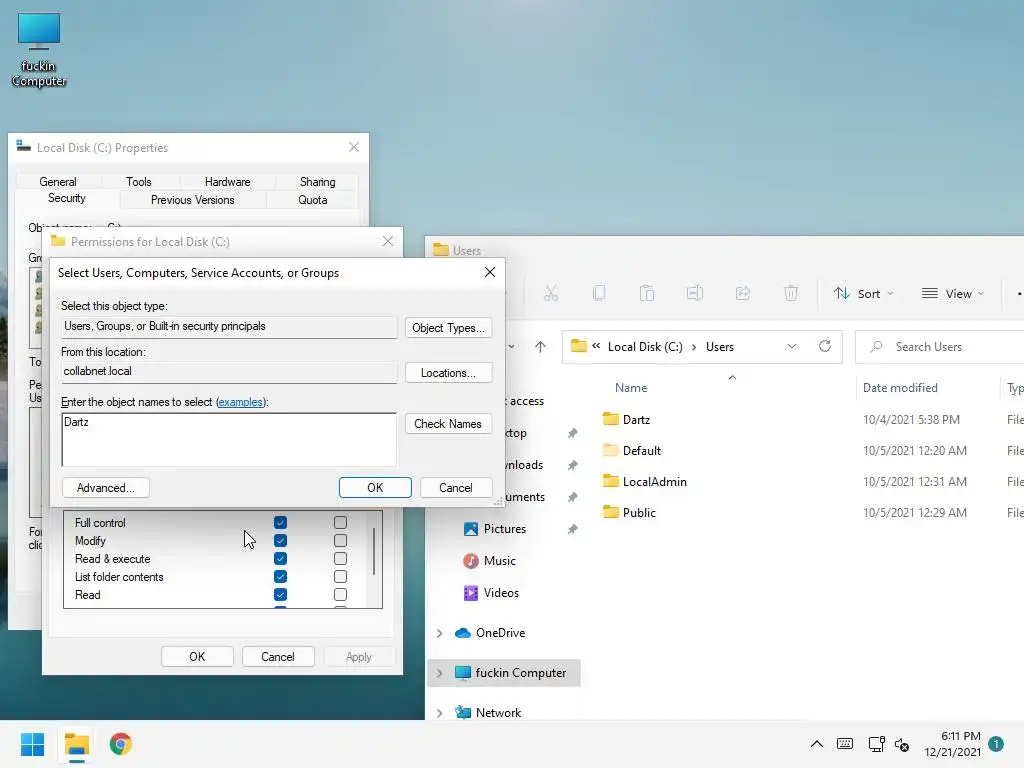Open Pictures in the navigation pane
Screen dimensions: 1024x768
click(494, 529)
